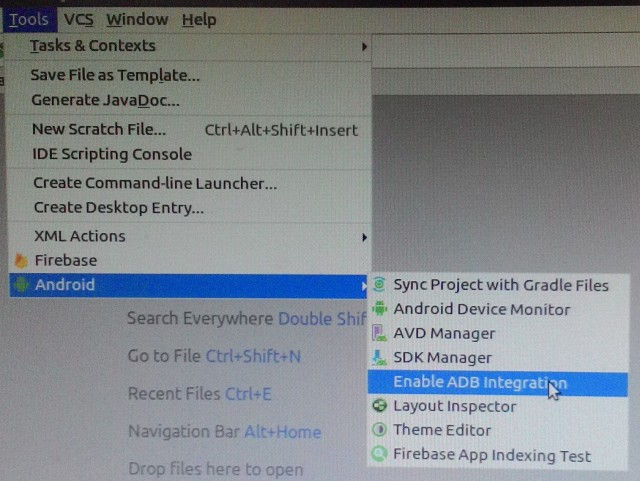Expand the Tasks & Contexts submenu arrow
640x481 pixels.
click(364, 47)
